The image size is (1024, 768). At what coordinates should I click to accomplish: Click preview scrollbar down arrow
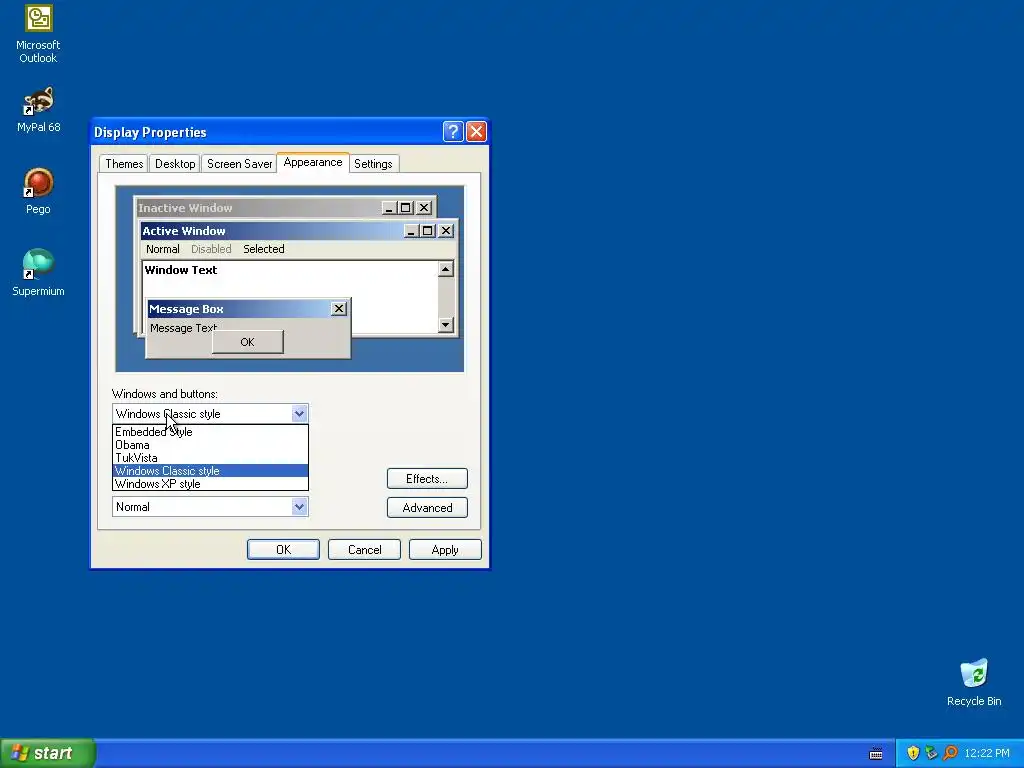[x=445, y=324]
